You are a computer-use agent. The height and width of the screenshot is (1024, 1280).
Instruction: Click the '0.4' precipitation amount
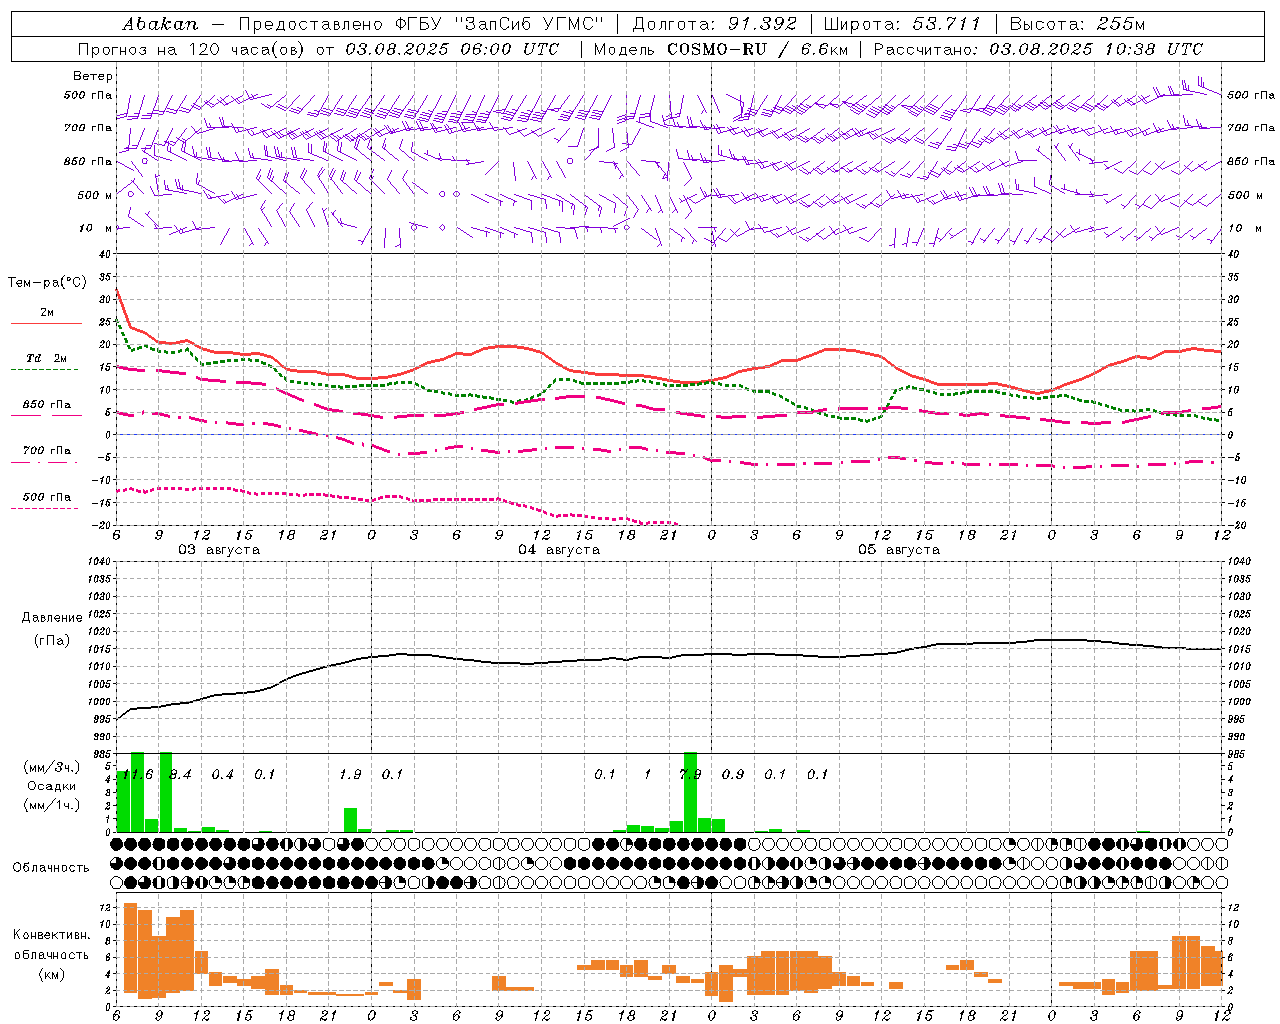(x=222, y=774)
